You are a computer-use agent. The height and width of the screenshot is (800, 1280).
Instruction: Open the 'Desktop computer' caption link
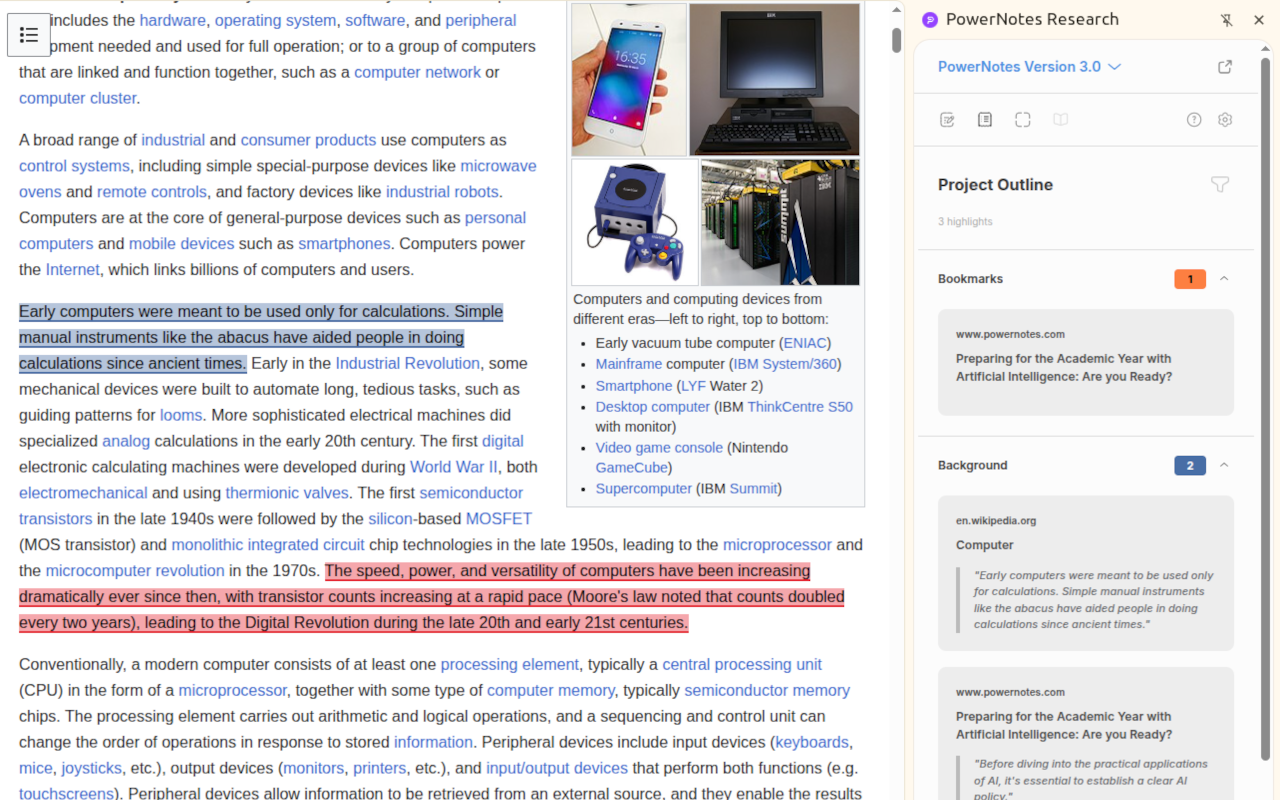coord(653,407)
